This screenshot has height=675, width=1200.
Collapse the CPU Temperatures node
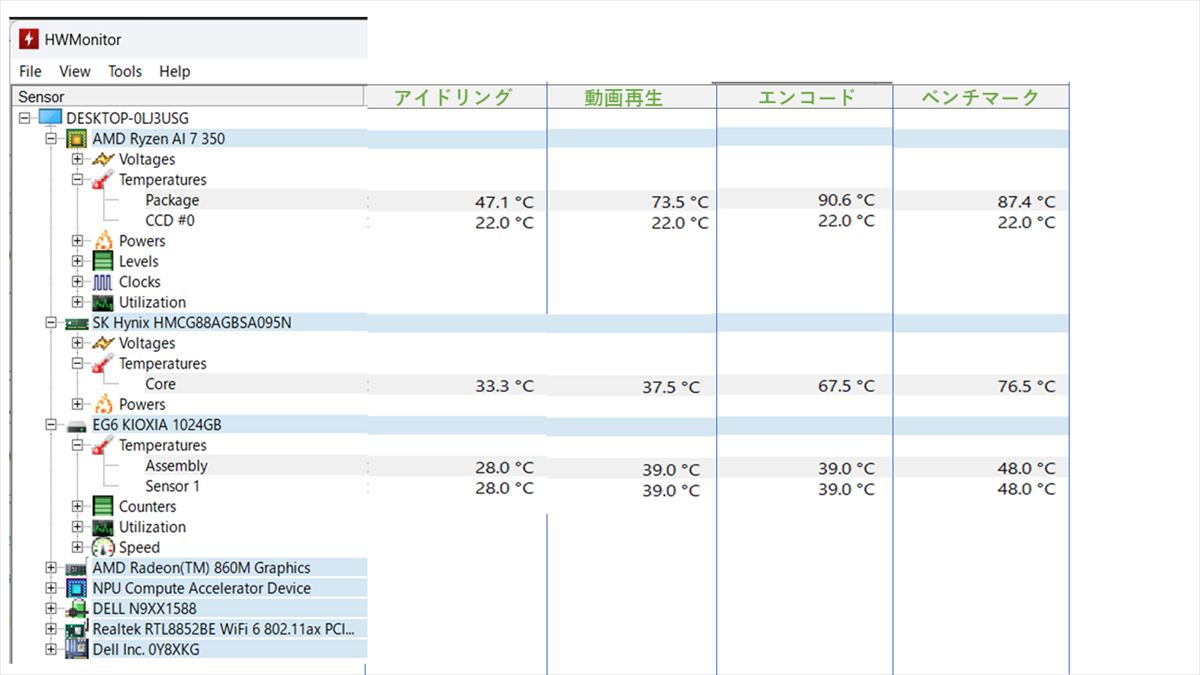(78, 180)
